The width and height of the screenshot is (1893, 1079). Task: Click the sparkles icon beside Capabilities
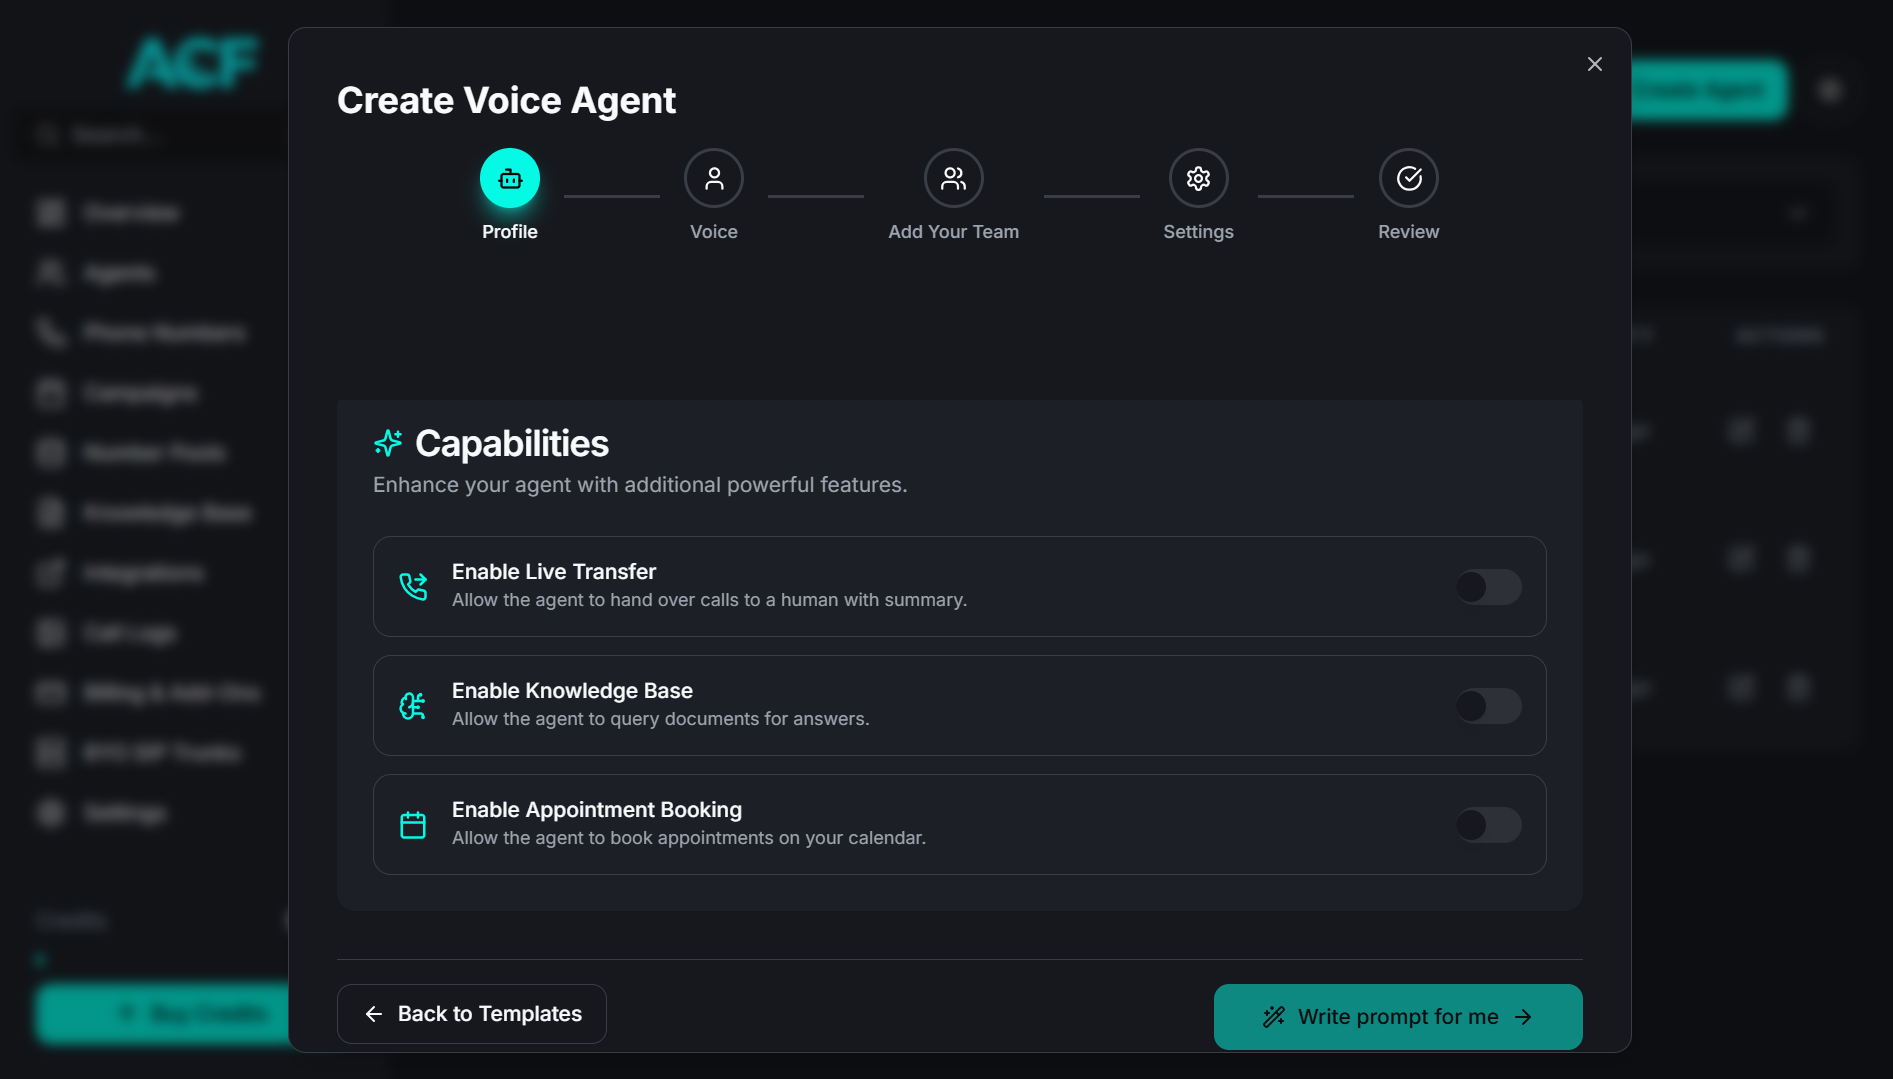point(388,443)
